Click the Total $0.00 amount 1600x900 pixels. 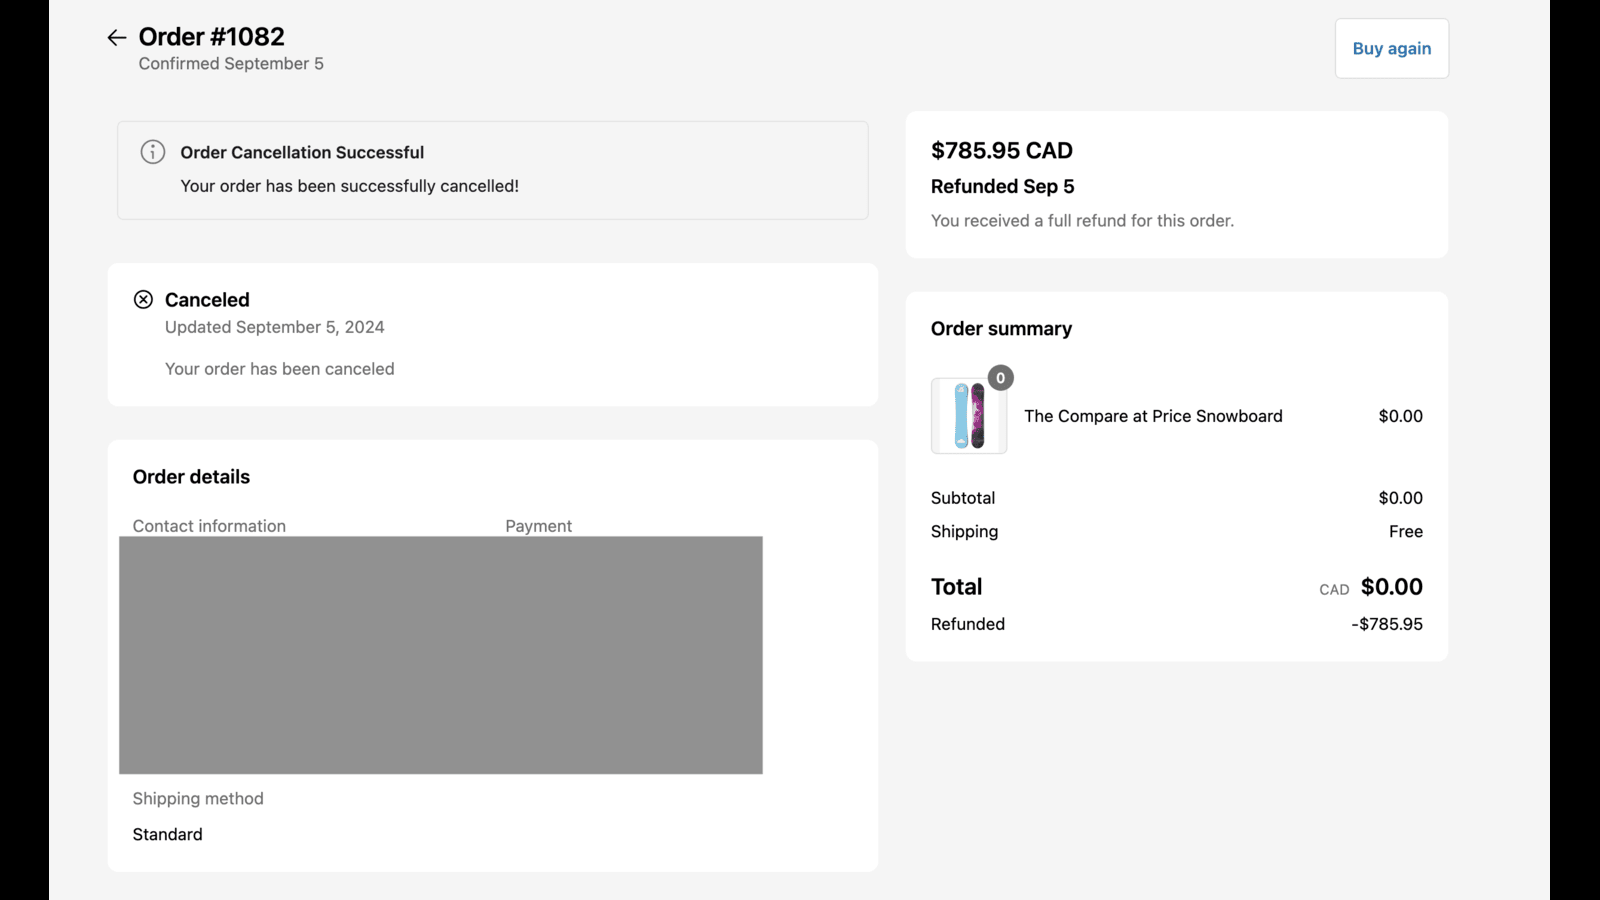click(x=1391, y=587)
